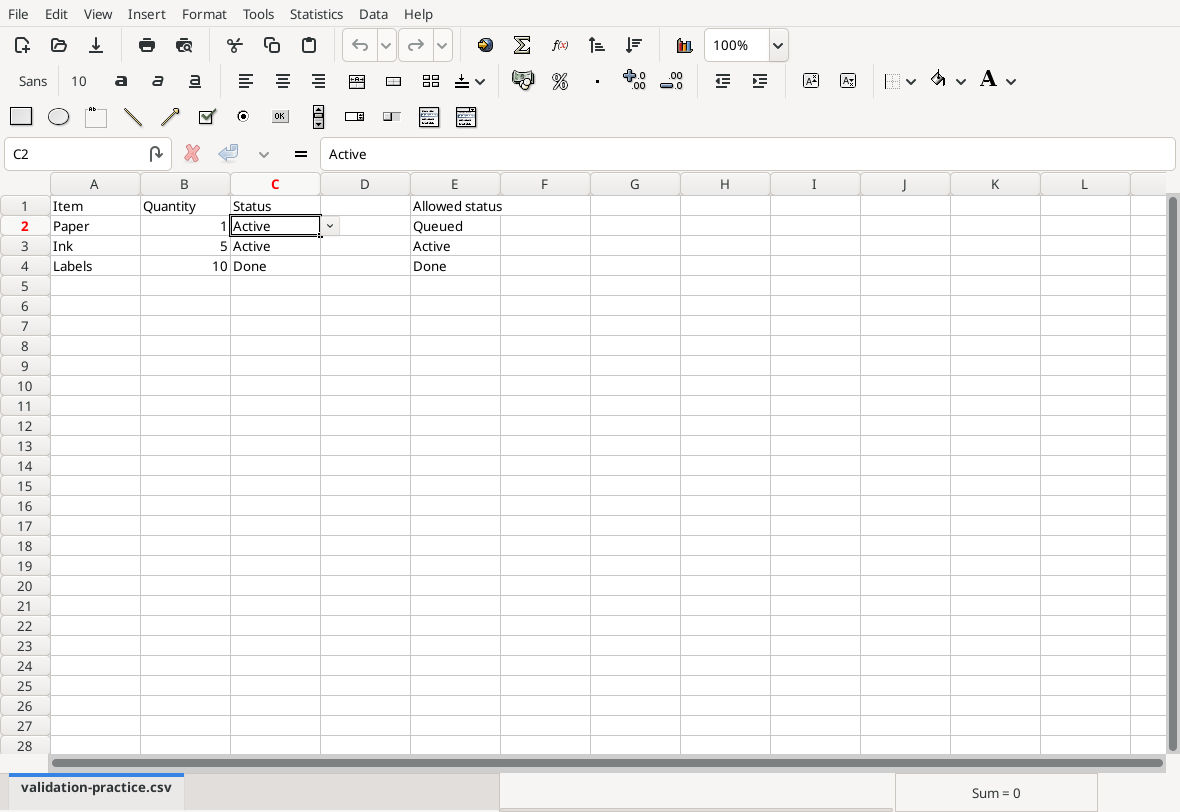Copy the selection
Screen dimensions: 1180x812
[272, 45]
